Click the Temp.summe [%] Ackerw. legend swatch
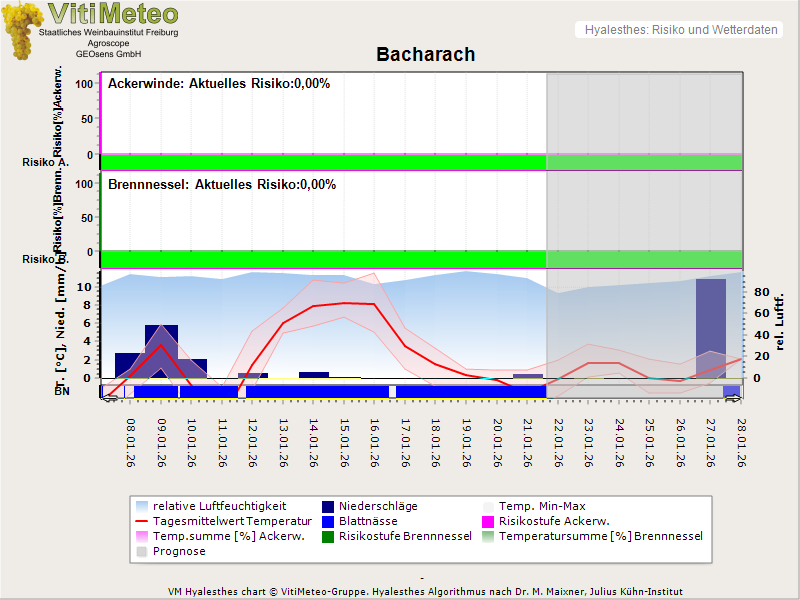 pyautogui.click(x=142, y=536)
